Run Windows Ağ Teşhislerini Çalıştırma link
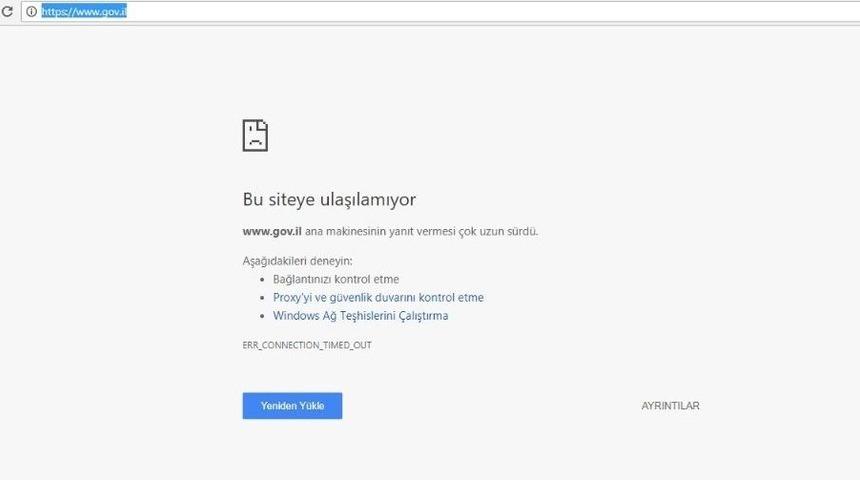 coord(360,316)
